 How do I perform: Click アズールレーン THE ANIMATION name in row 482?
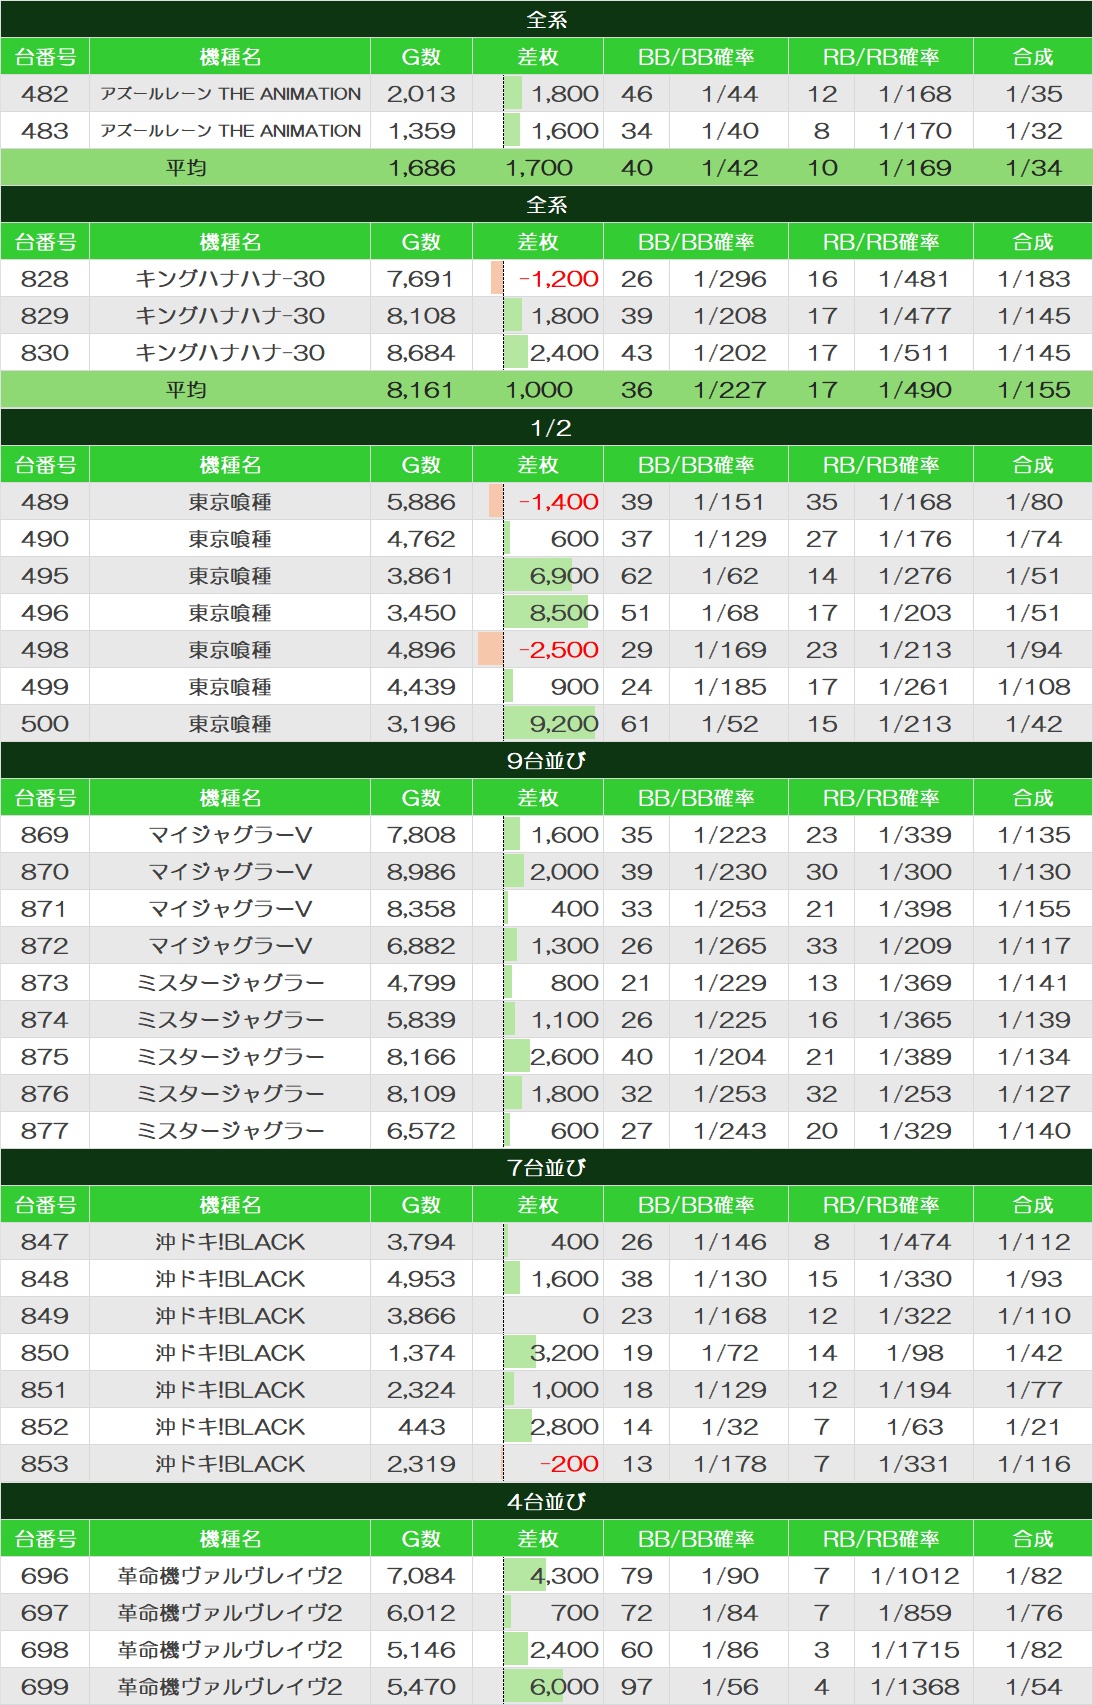(x=230, y=94)
